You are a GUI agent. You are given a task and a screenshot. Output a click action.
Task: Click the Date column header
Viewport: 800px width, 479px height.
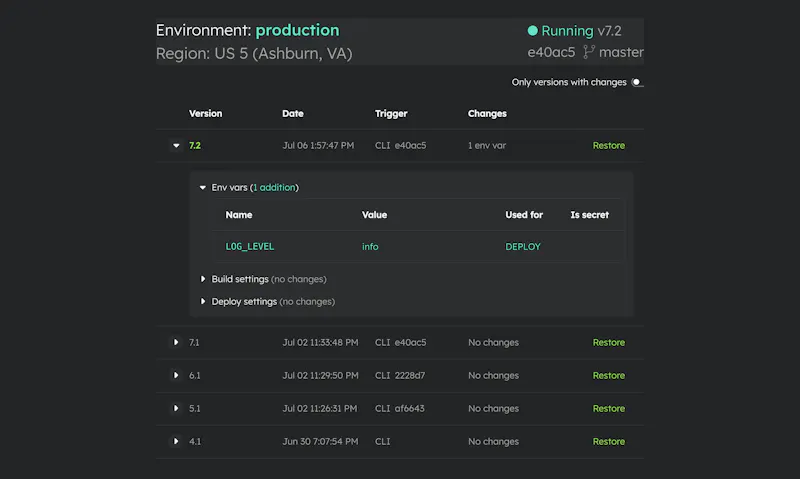(x=293, y=114)
